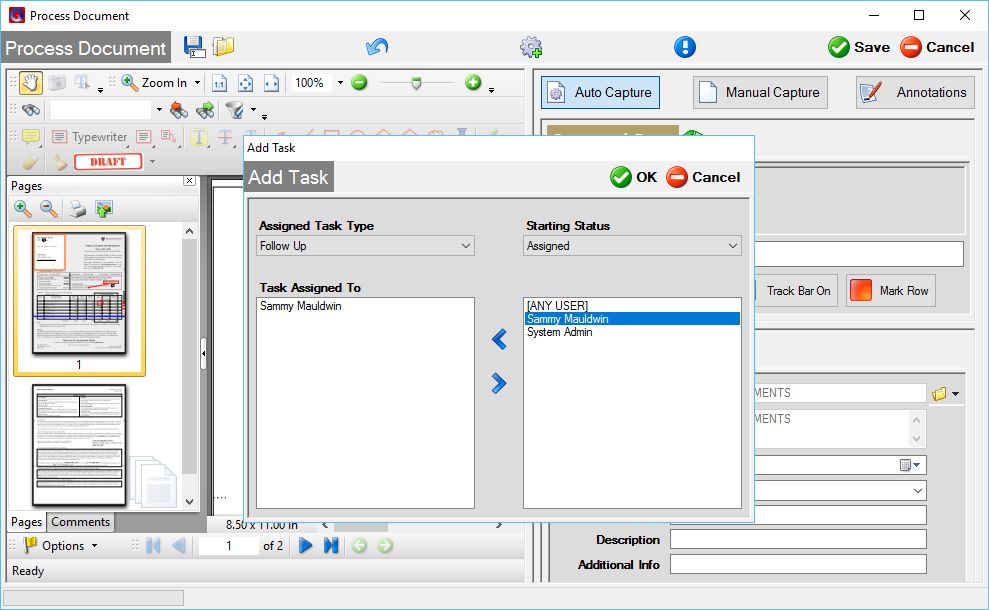Select the text selection tool
Screen dimensions: 989x610
coord(82,83)
